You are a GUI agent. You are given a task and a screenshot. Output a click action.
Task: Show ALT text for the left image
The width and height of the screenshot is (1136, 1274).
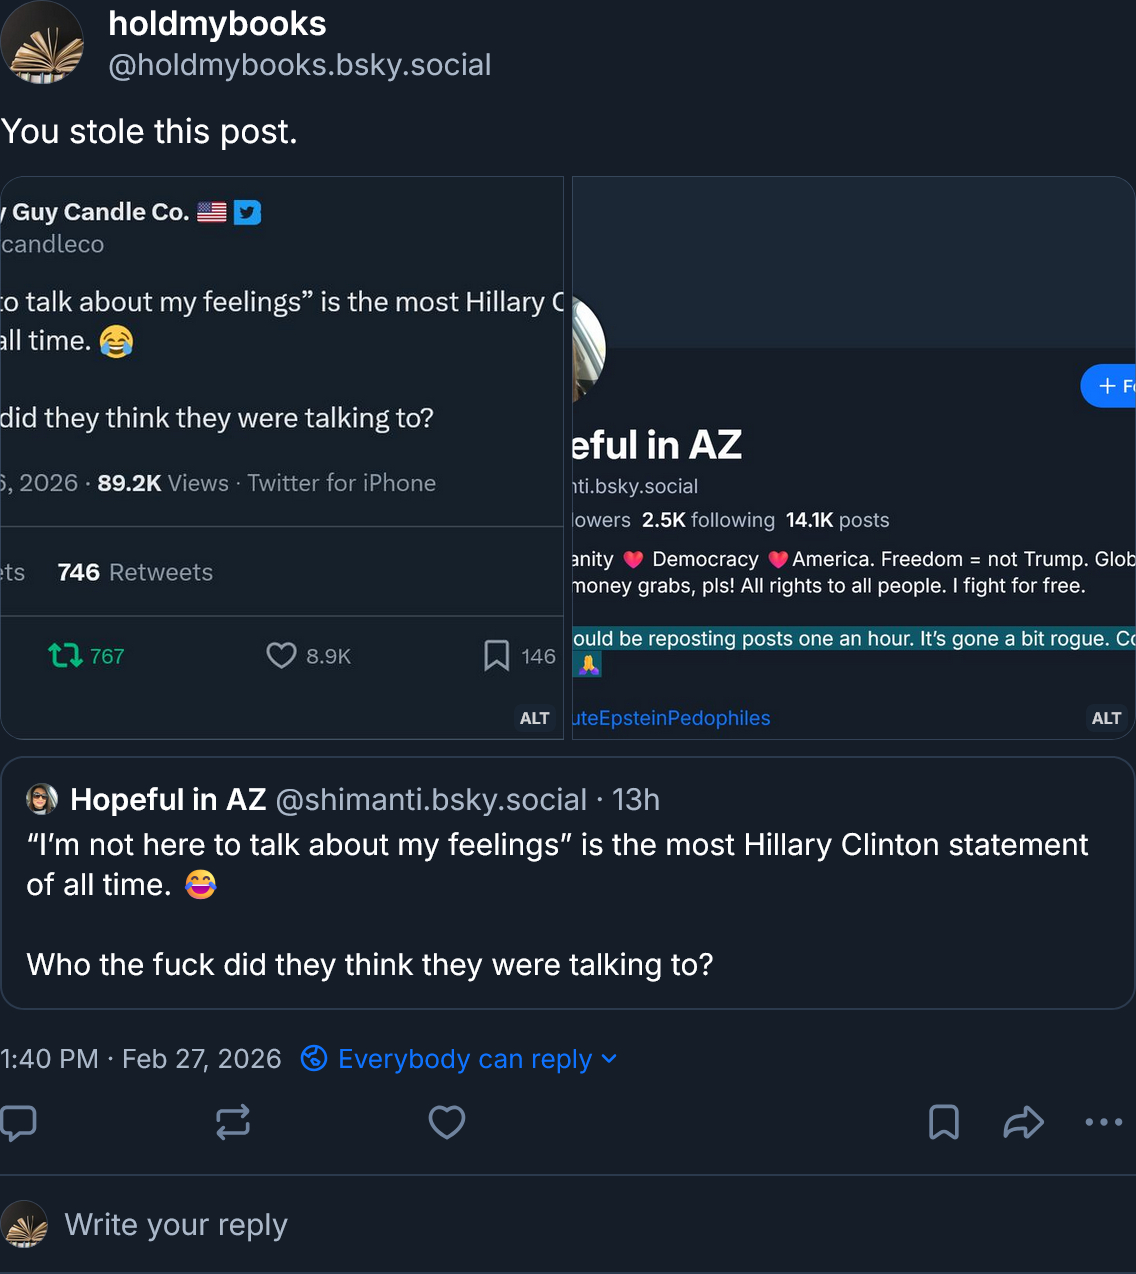pyautogui.click(x=534, y=718)
